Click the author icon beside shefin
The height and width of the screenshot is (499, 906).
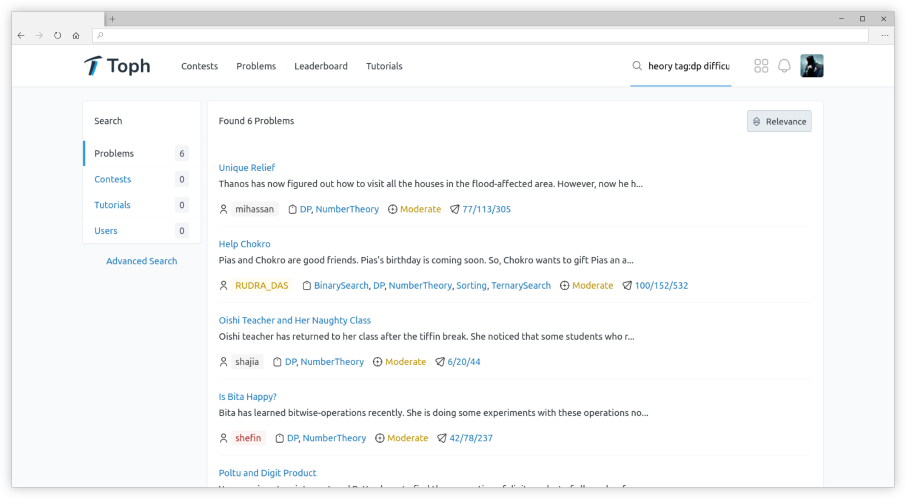224,438
